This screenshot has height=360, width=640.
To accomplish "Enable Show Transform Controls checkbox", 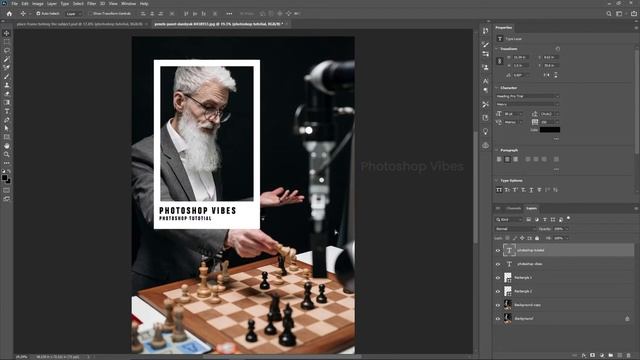I will (x=90, y=13).
